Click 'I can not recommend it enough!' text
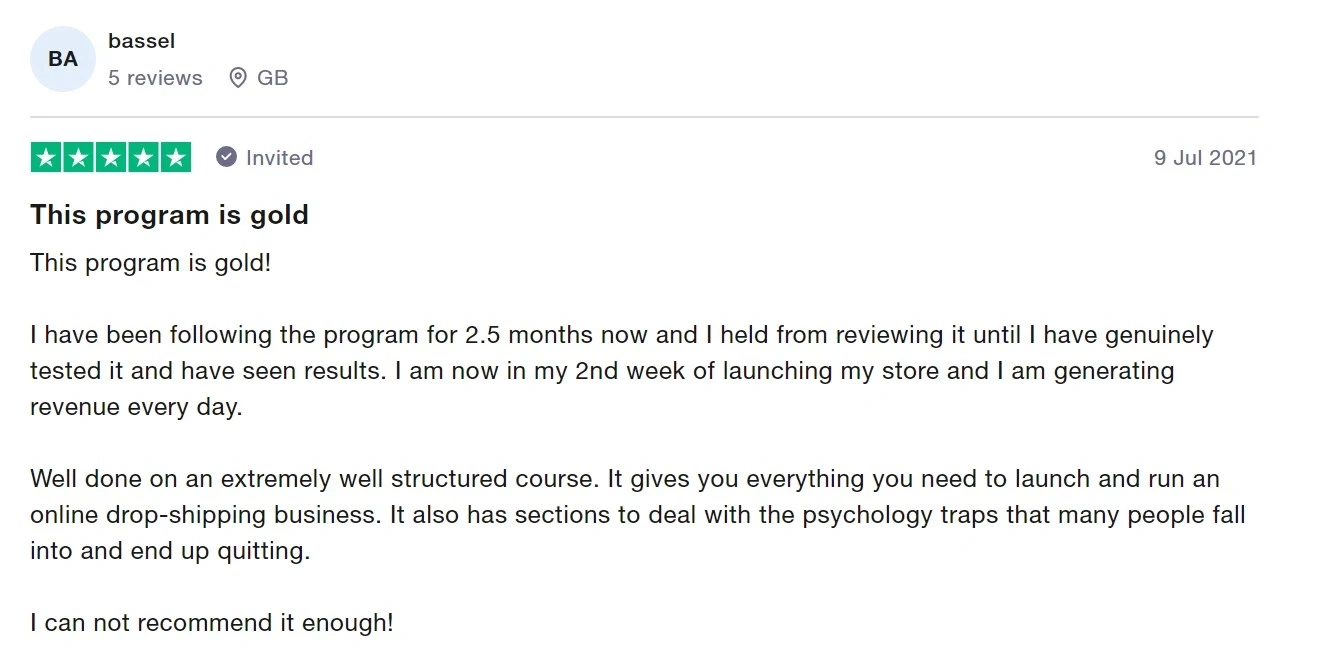1321x662 pixels. coord(212,623)
